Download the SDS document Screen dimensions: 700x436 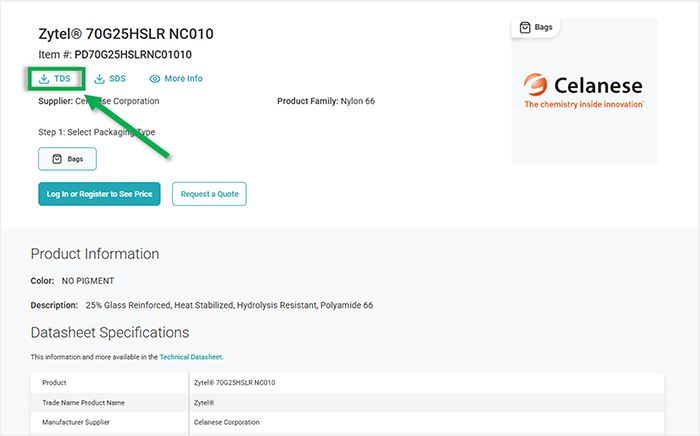pyautogui.click(x=110, y=79)
